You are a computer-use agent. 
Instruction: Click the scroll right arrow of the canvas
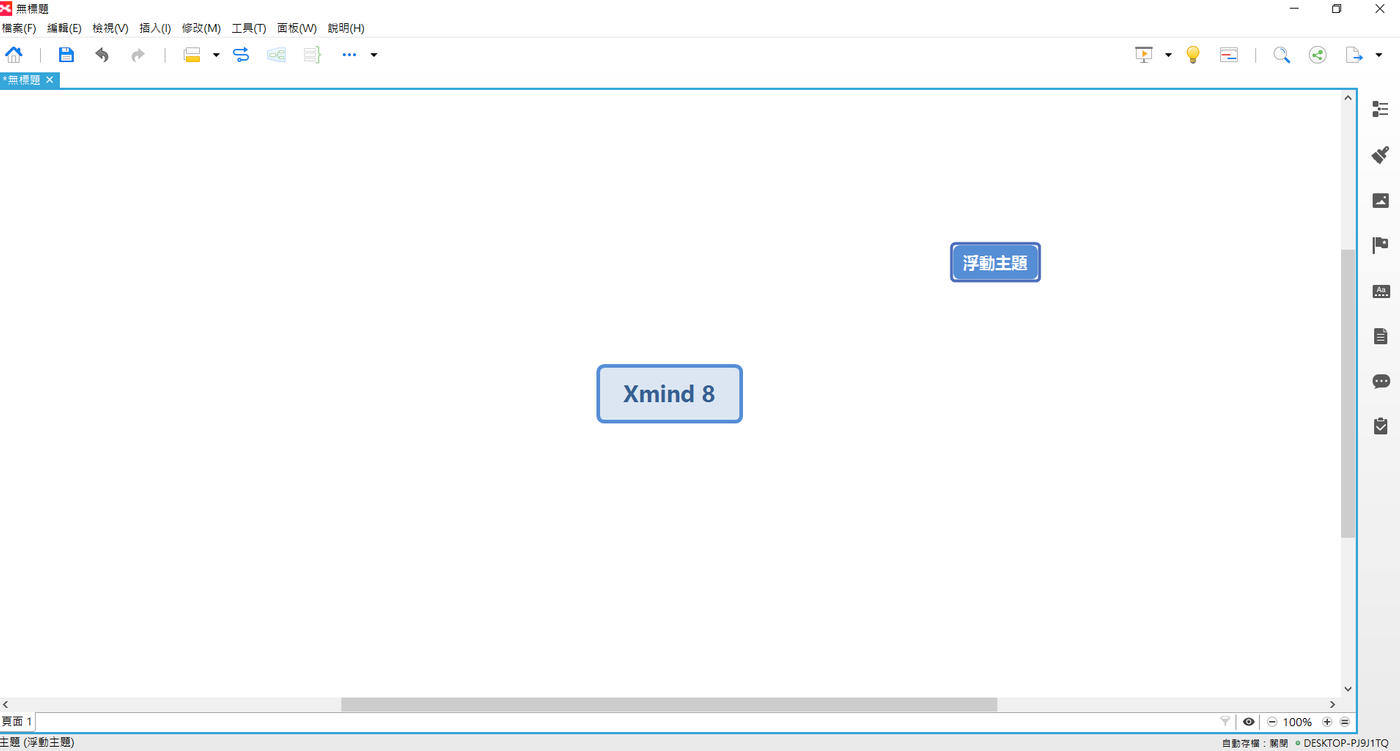[x=1332, y=705]
